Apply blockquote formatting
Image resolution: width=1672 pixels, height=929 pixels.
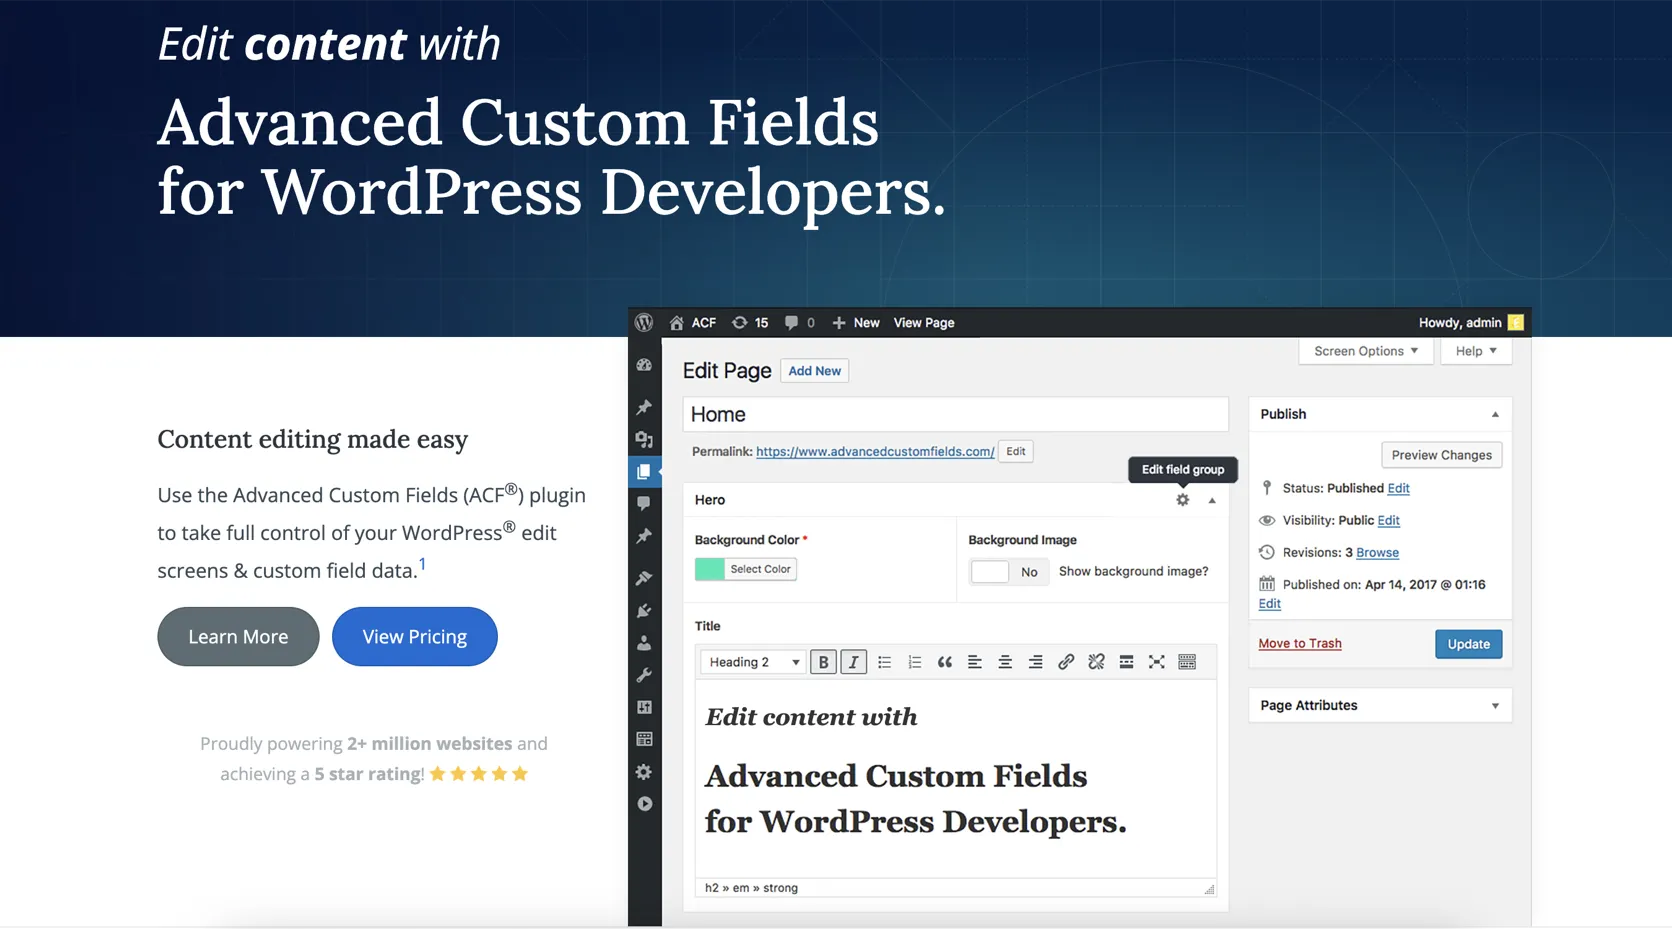pos(944,662)
